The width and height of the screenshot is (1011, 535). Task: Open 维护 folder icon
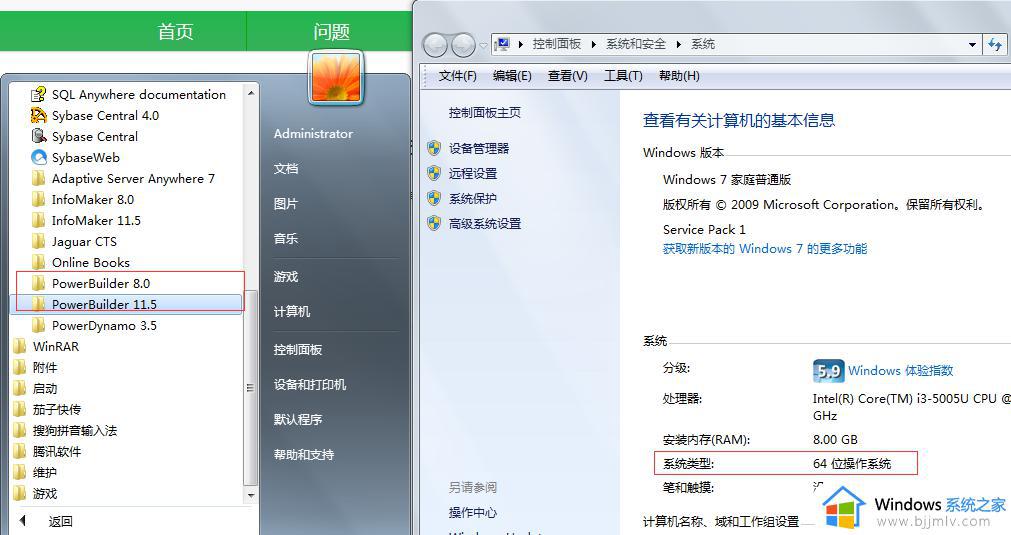(20, 472)
